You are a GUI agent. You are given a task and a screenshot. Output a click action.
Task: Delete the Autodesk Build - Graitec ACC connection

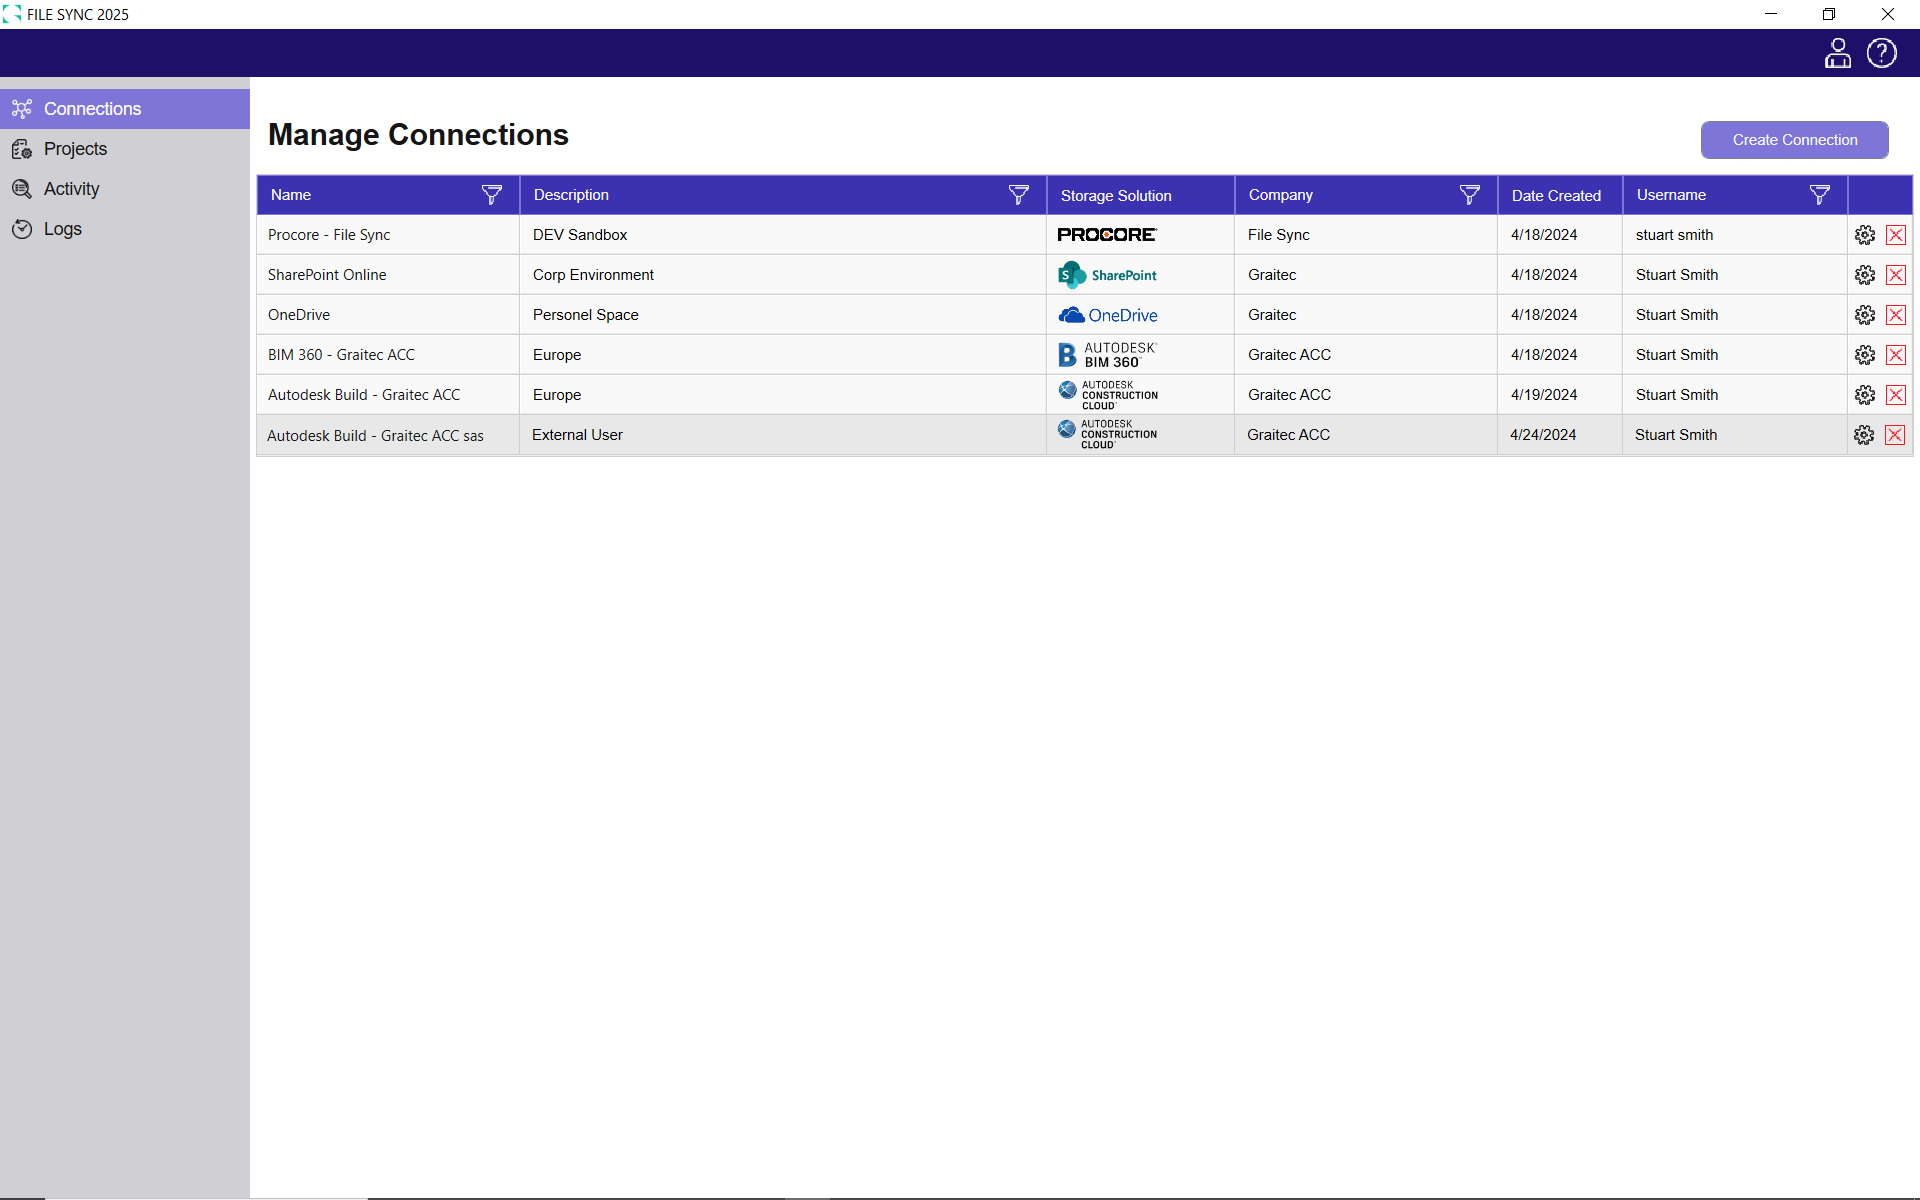tap(1895, 395)
